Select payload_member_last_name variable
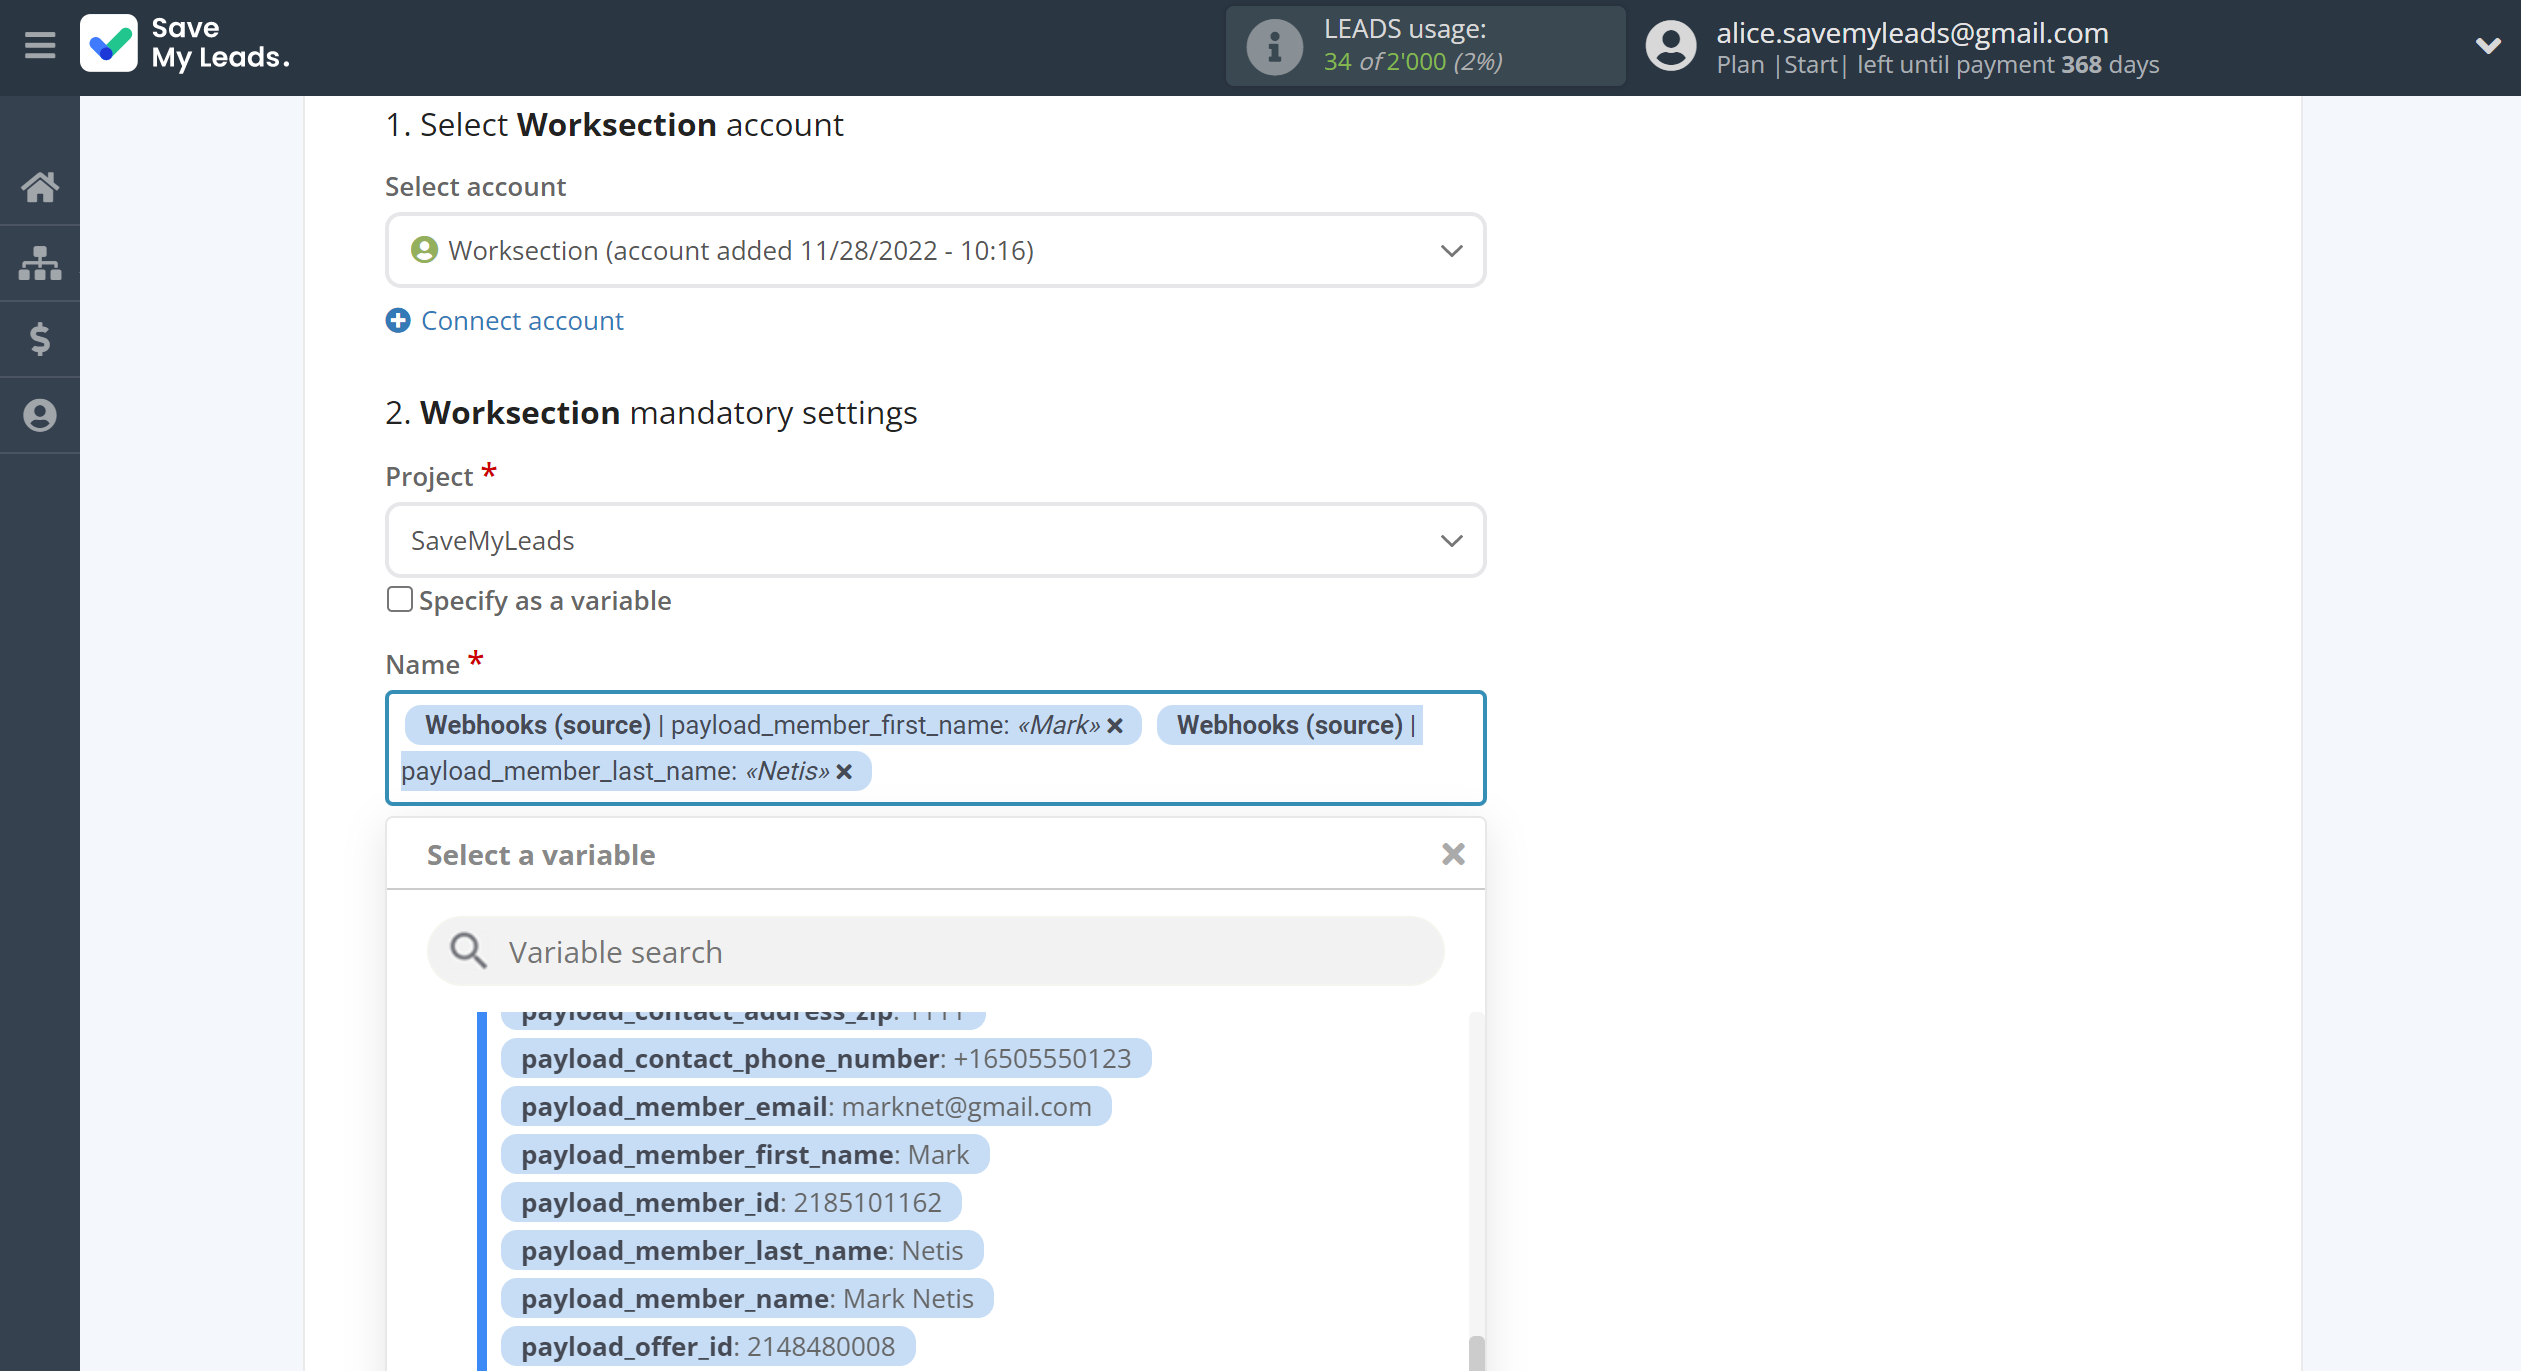Screen dimensions: 2521x1371 pos(742,1250)
